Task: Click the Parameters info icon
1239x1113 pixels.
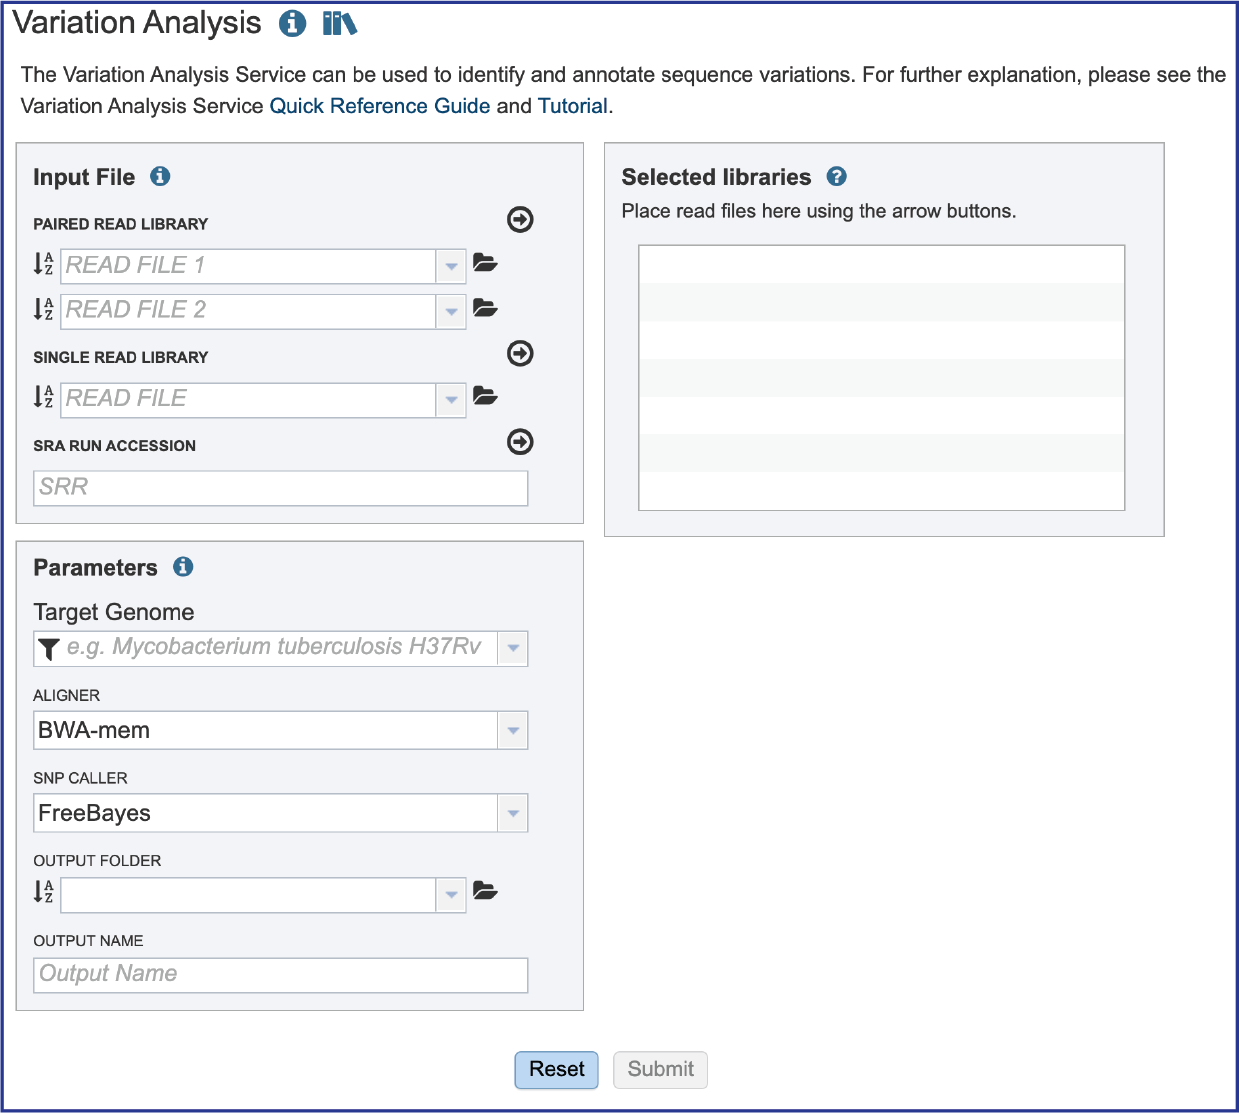Action: (x=183, y=567)
